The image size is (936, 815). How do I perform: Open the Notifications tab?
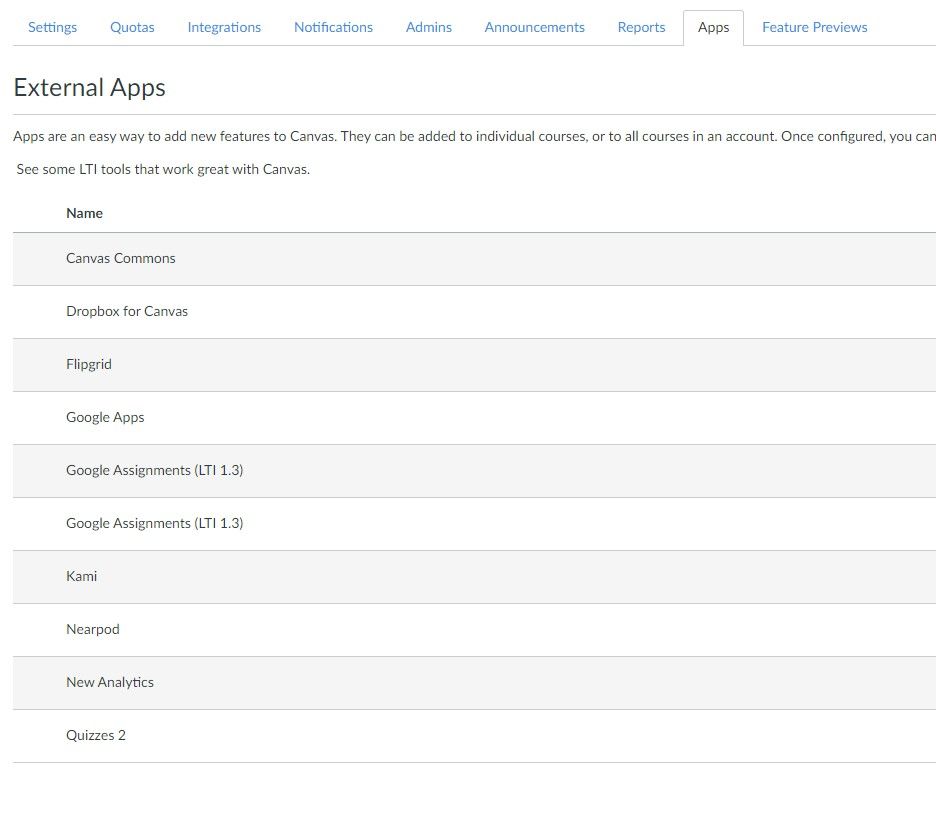(x=333, y=27)
